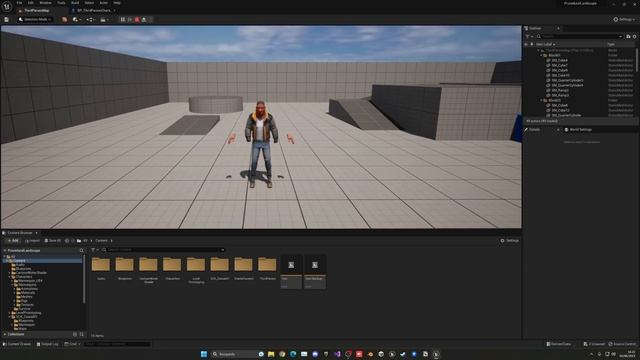Screen dimensions: 640x360
Task: Click the Outliner search field
Action: [580, 36]
